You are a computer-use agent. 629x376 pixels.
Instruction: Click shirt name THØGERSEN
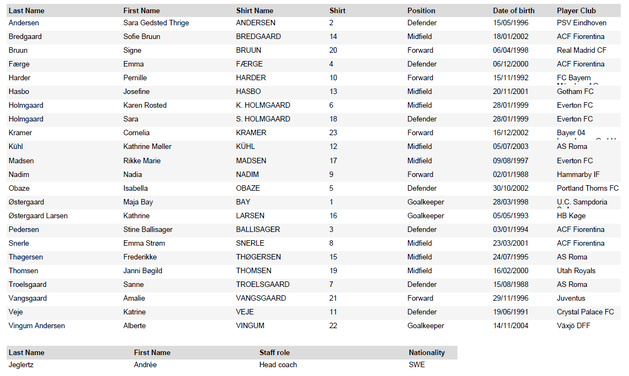pyautogui.click(x=258, y=257)
